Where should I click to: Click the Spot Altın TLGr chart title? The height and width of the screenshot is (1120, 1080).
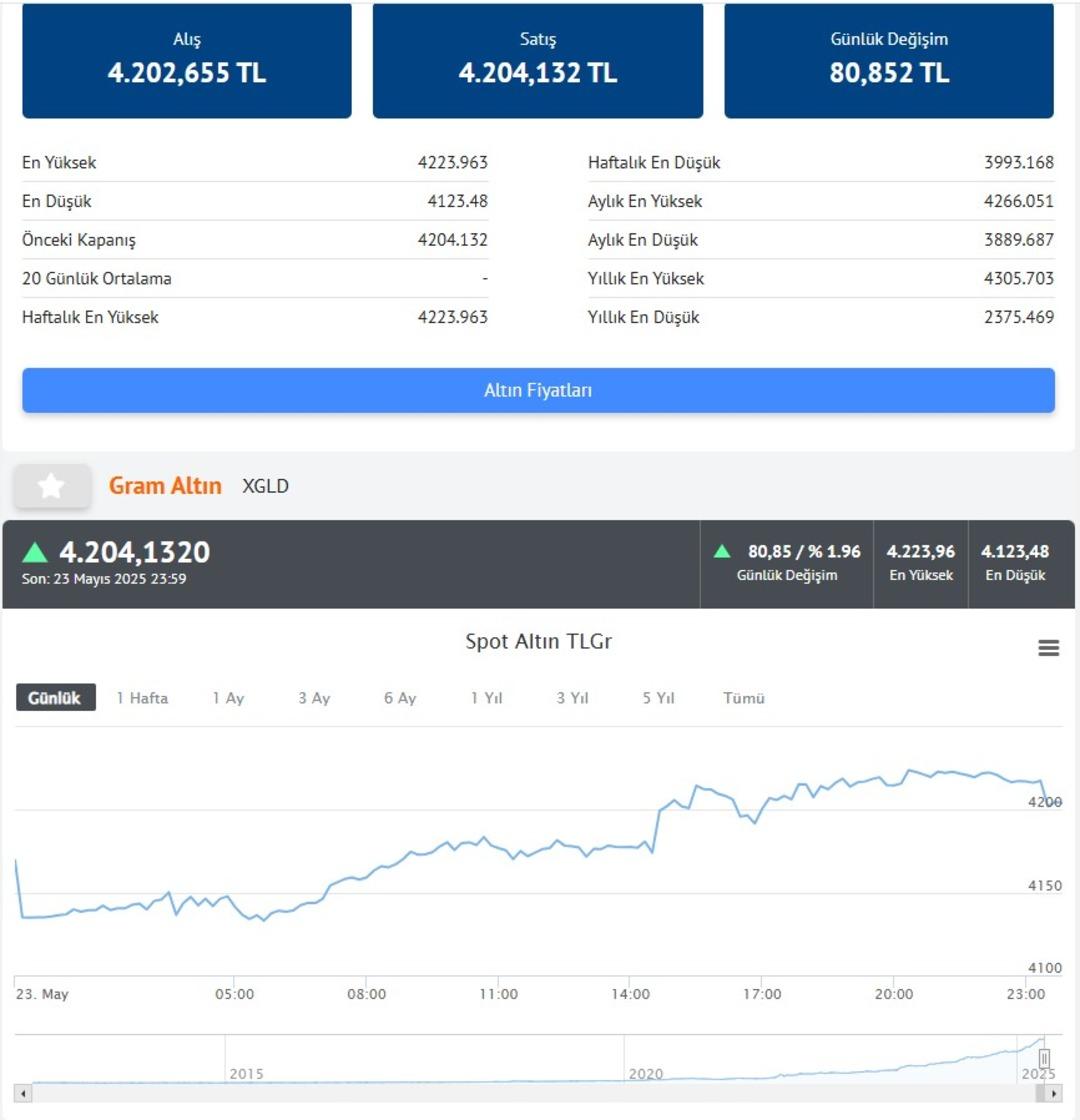pos(539,641)
